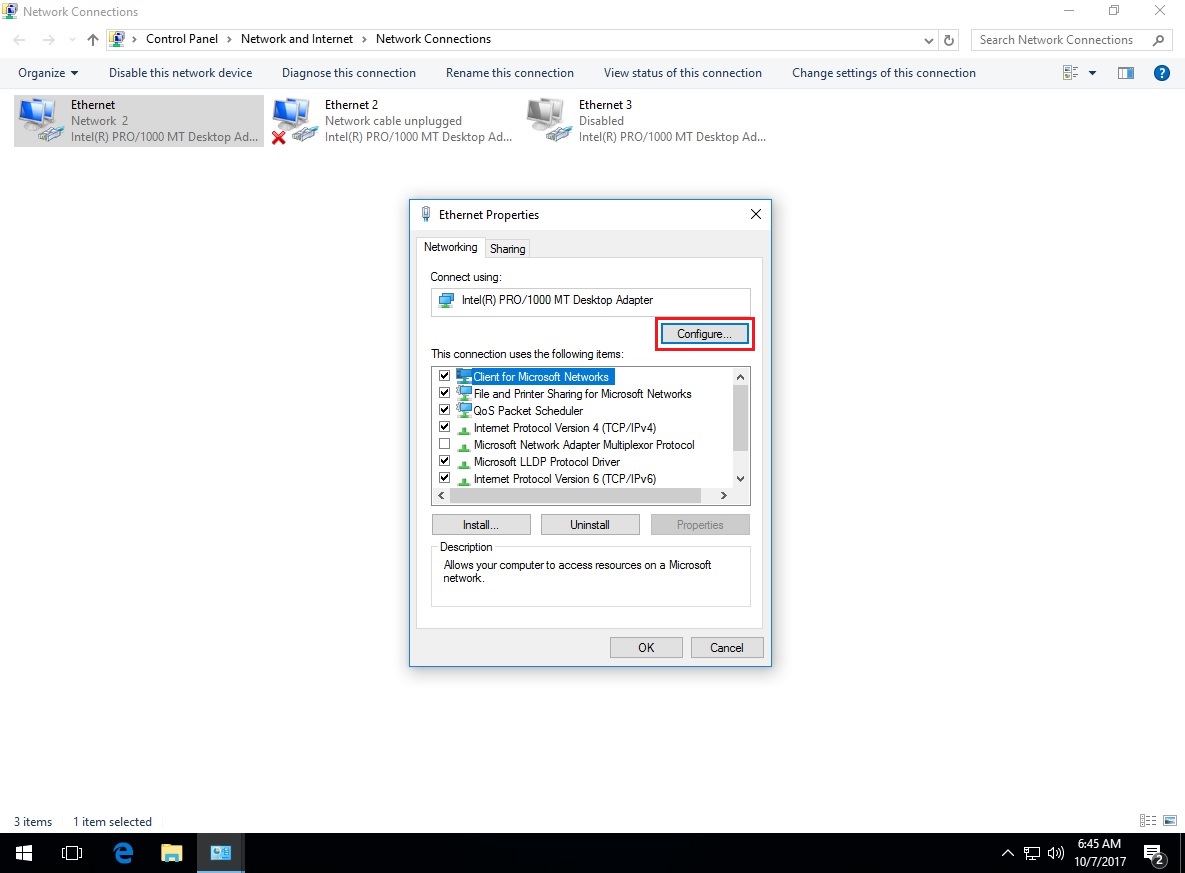Open Task View from taskbar
Viewport: 1185px width, 873px height.
click(x=72, y=853)
